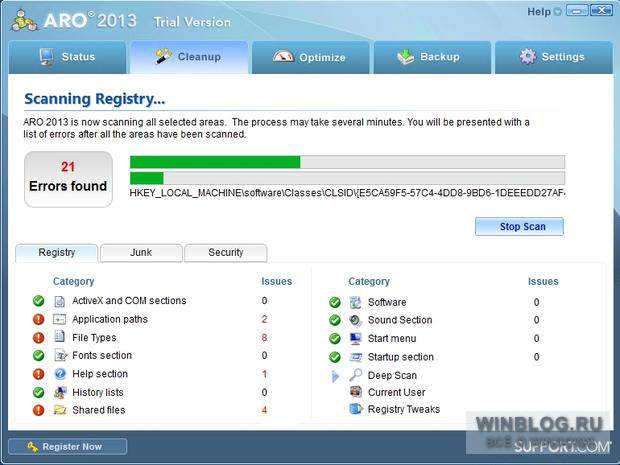Open the Optimize tab
The image size is (620, 465).
(310, 57)
